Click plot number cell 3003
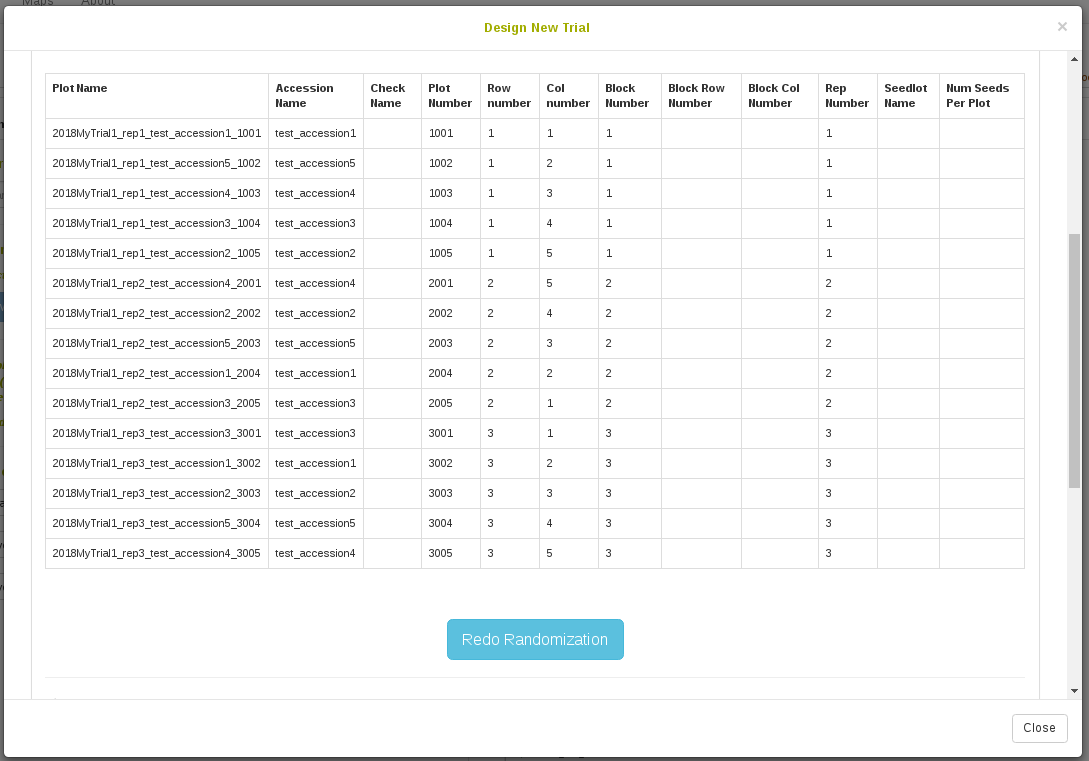Screen dimensions: 1089x761 coord(451,493)
